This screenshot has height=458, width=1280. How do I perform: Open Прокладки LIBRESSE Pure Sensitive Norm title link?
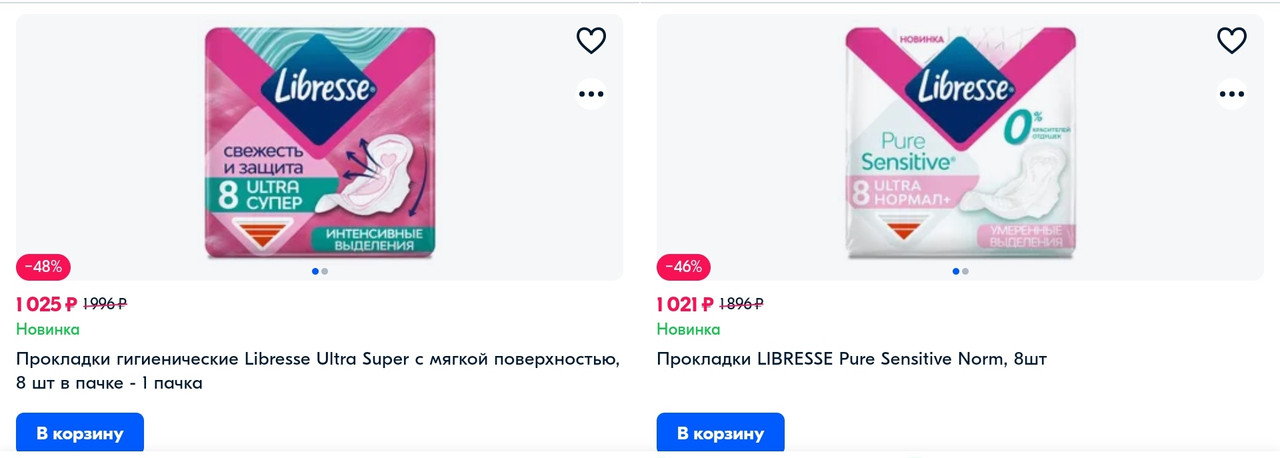852,359
